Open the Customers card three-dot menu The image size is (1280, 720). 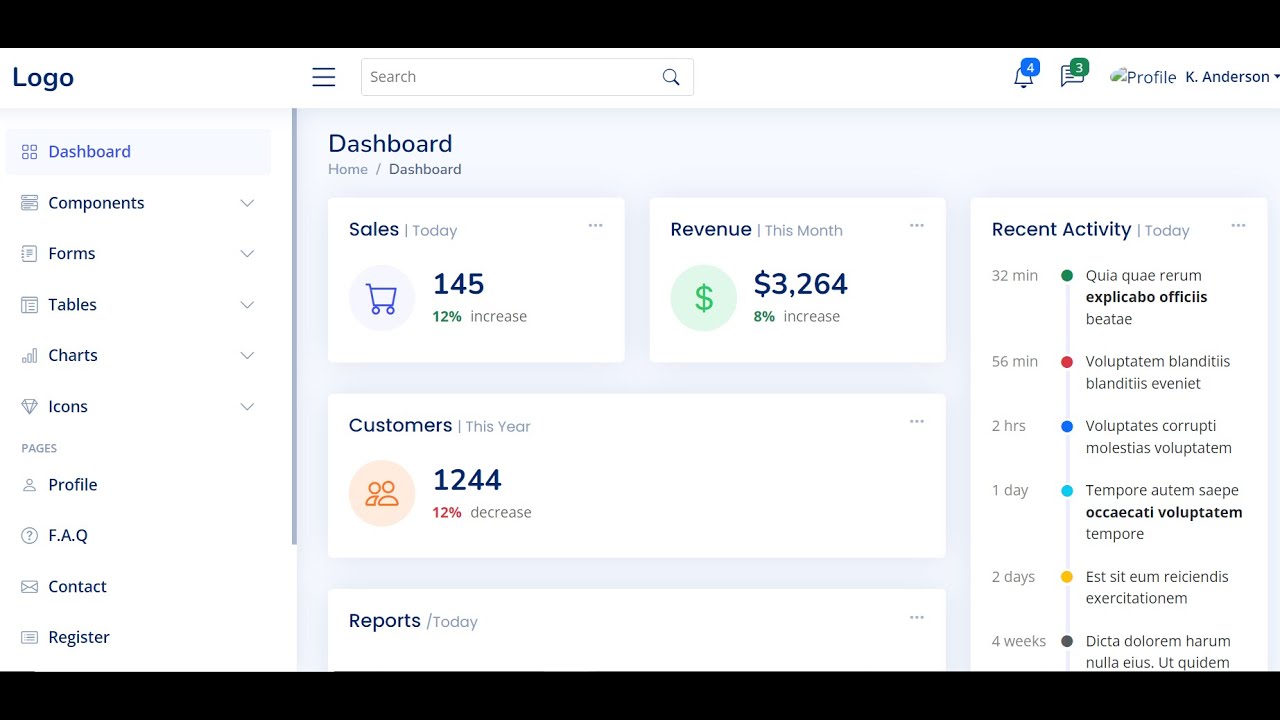[917, 421]
